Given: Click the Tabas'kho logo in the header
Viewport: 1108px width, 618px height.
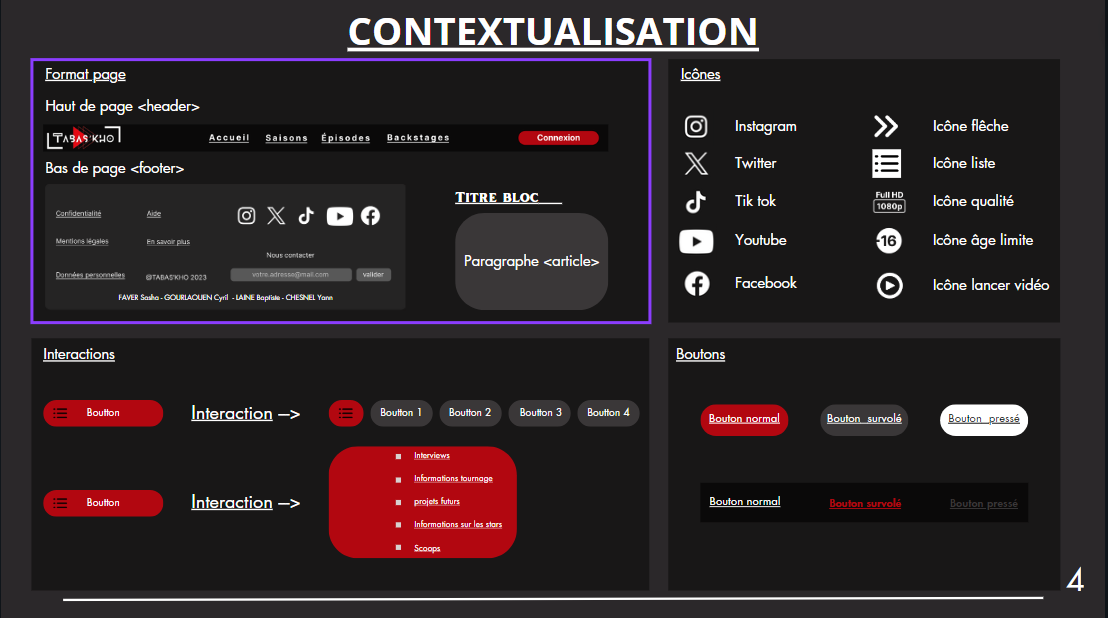Looking at the screenshot, I should tap(83, 138).
